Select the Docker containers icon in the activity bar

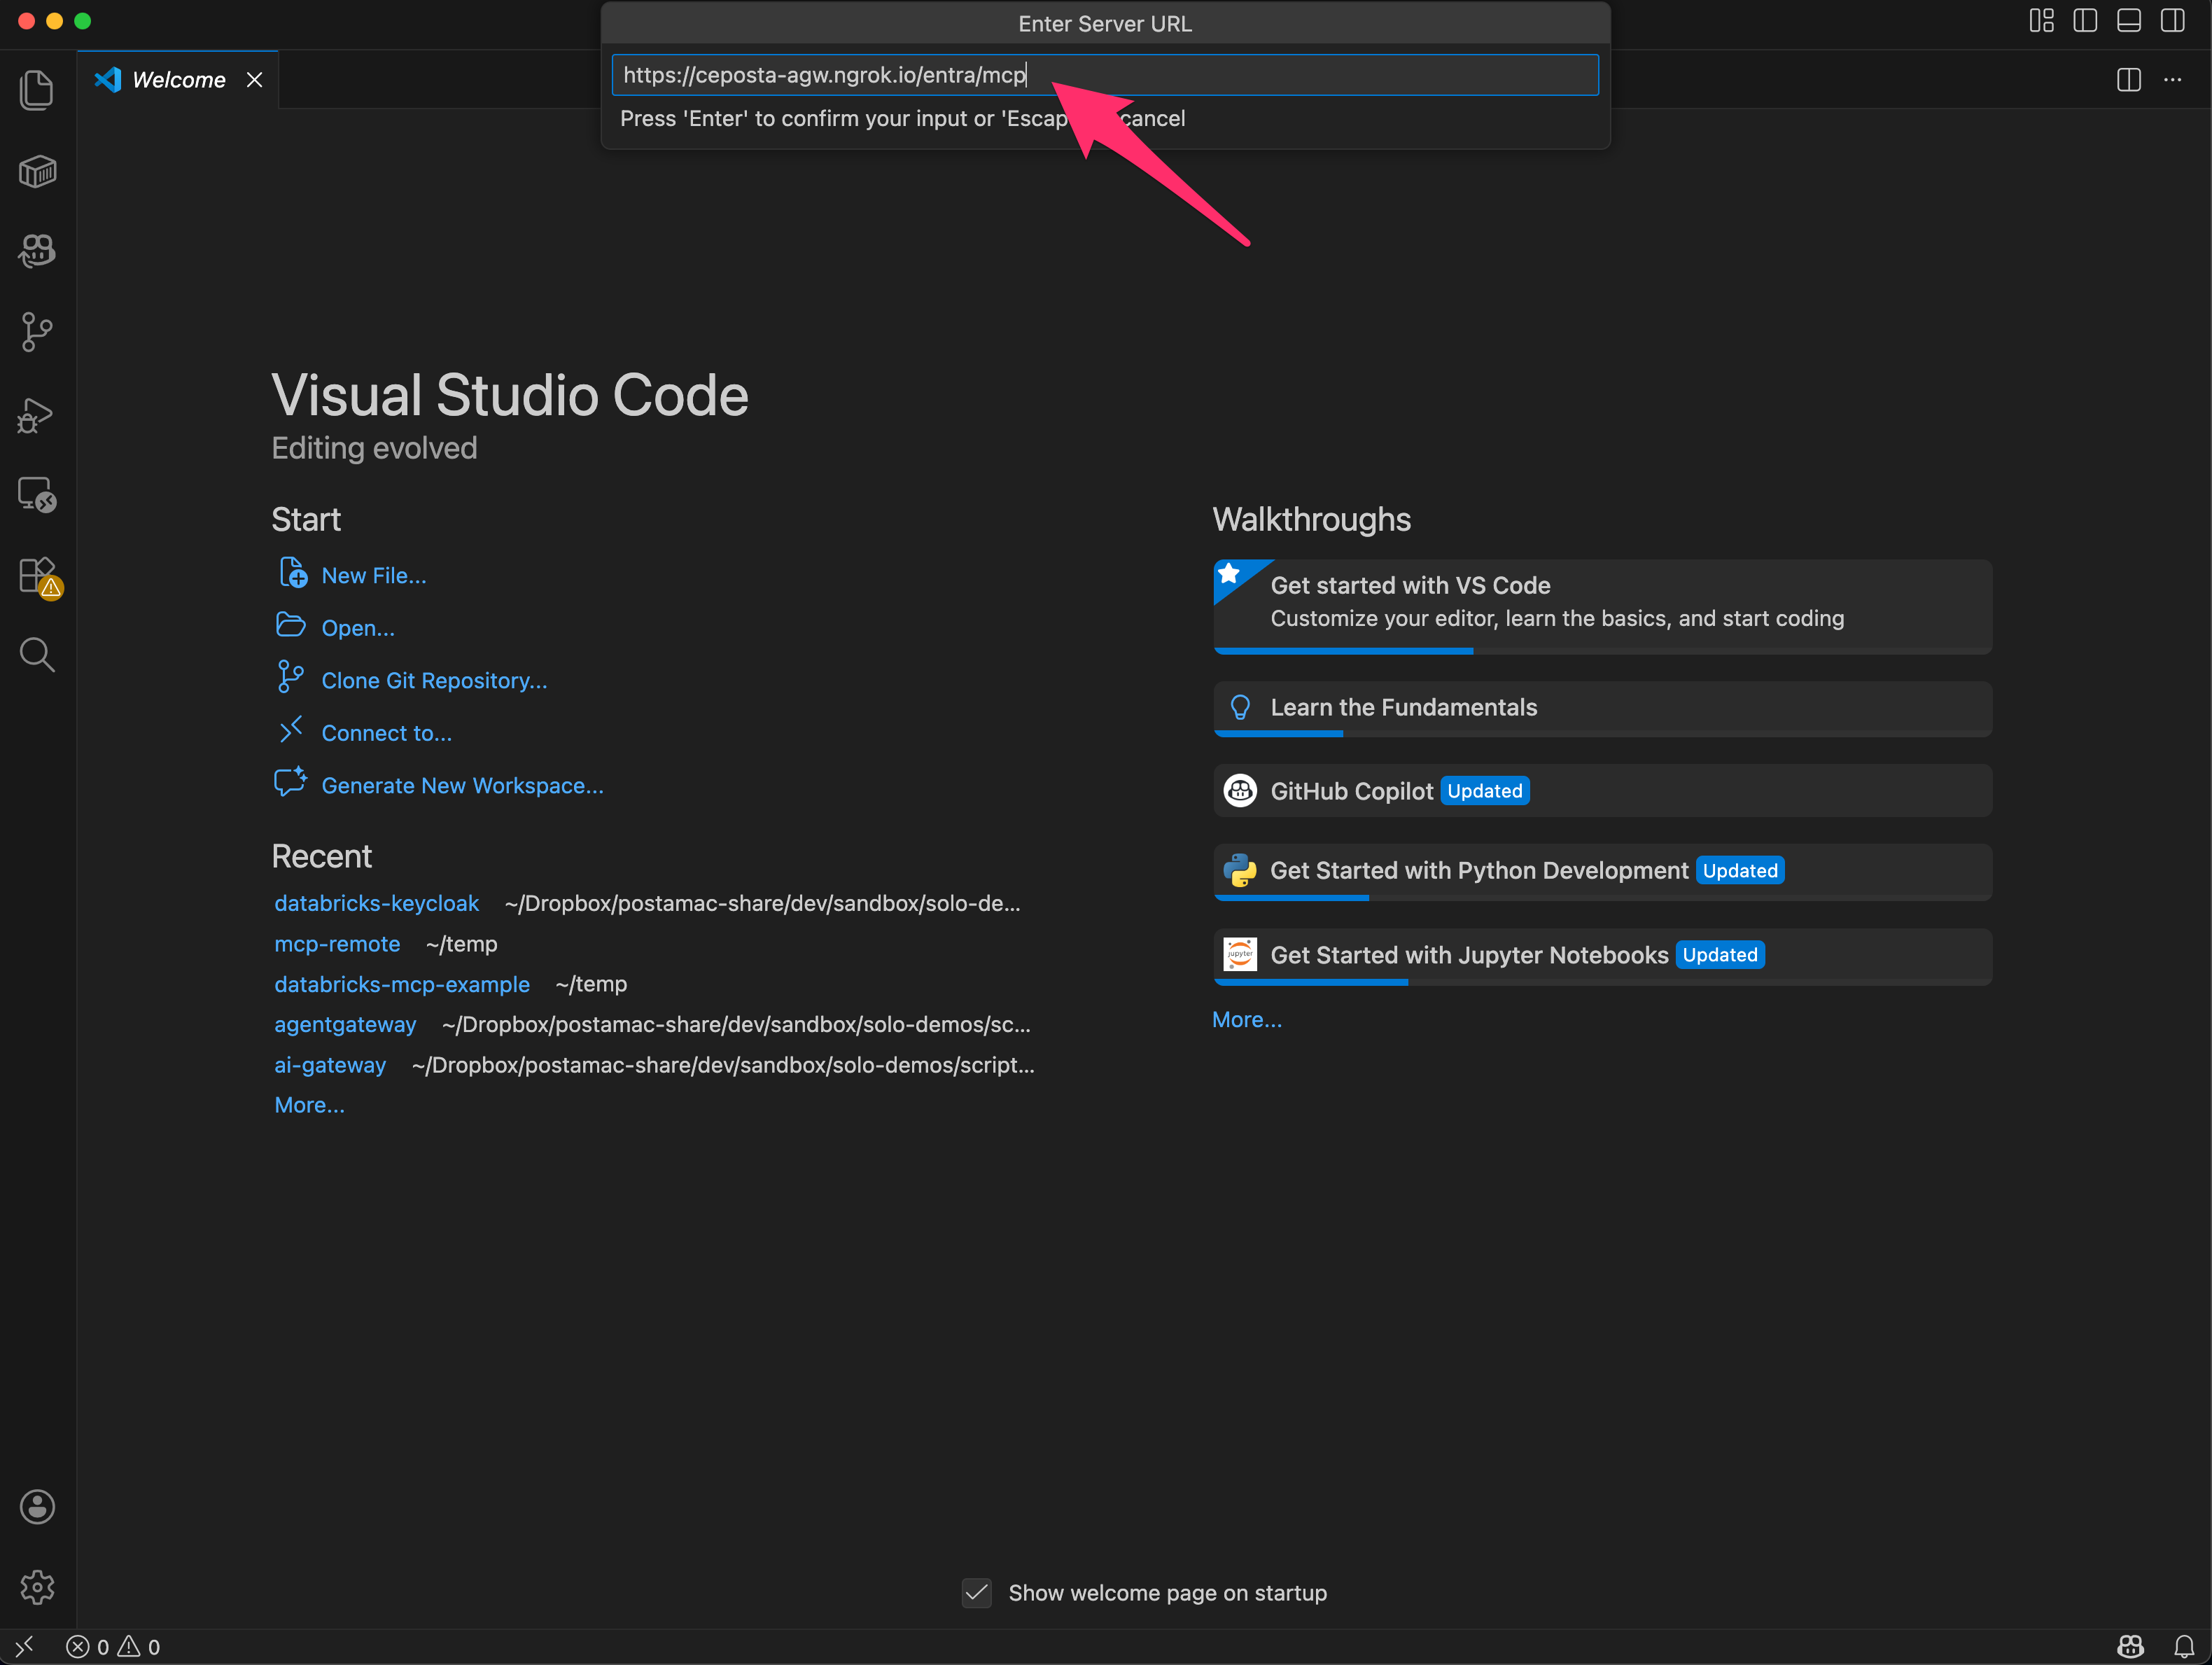(x=37, y=171)
